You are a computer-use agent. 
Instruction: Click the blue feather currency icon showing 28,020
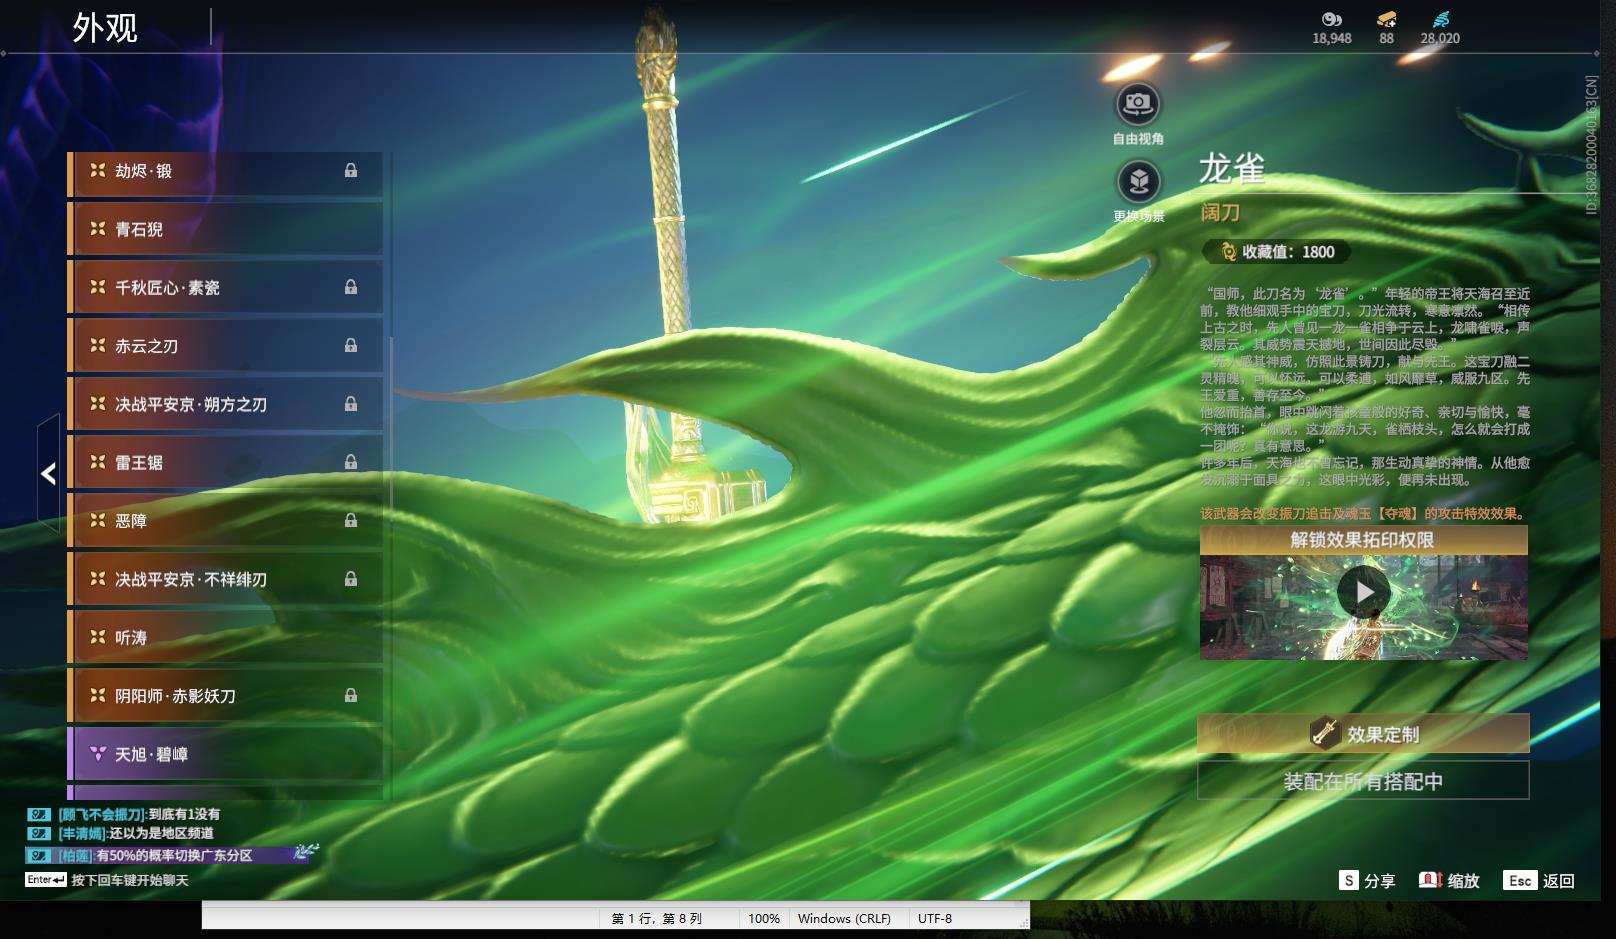coord(1440,18)
